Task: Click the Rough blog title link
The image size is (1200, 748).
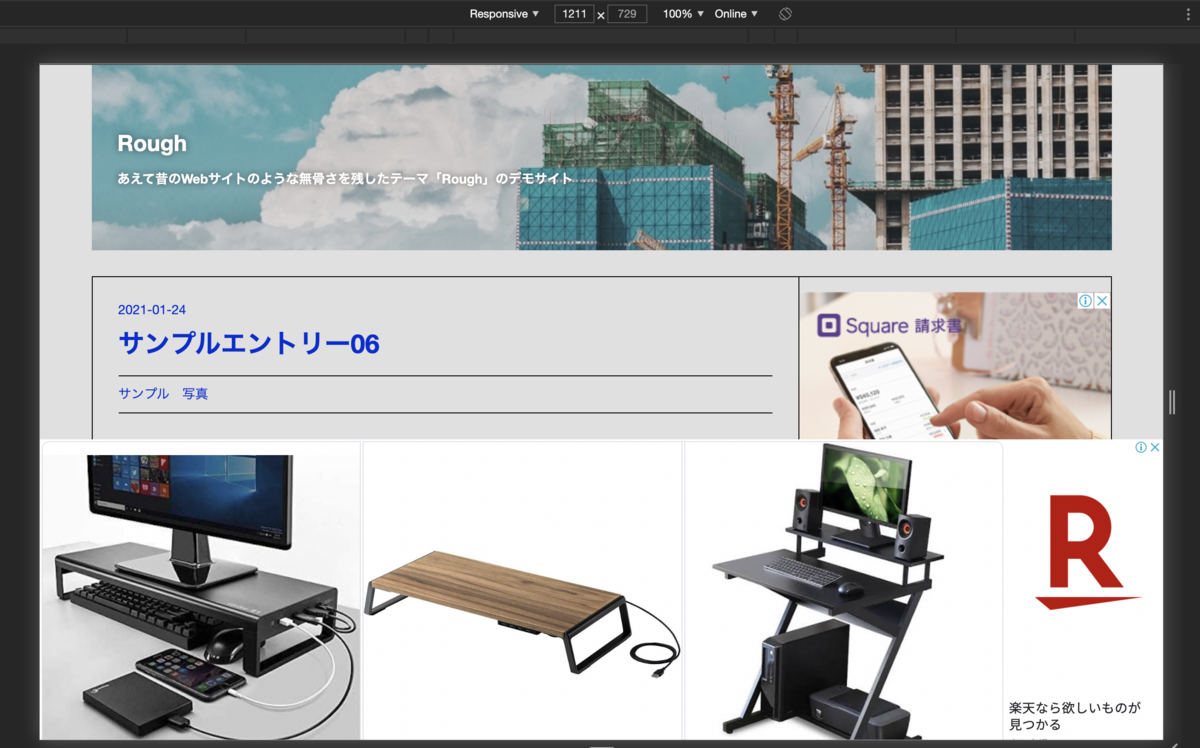Action: point(152,143)
